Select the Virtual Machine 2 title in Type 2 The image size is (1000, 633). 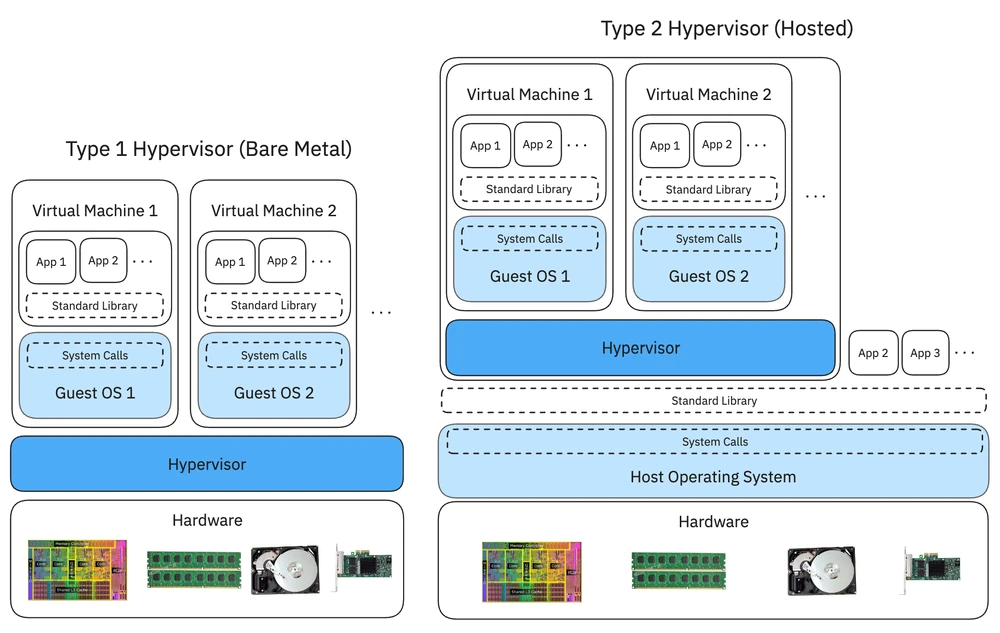point(708,94)
